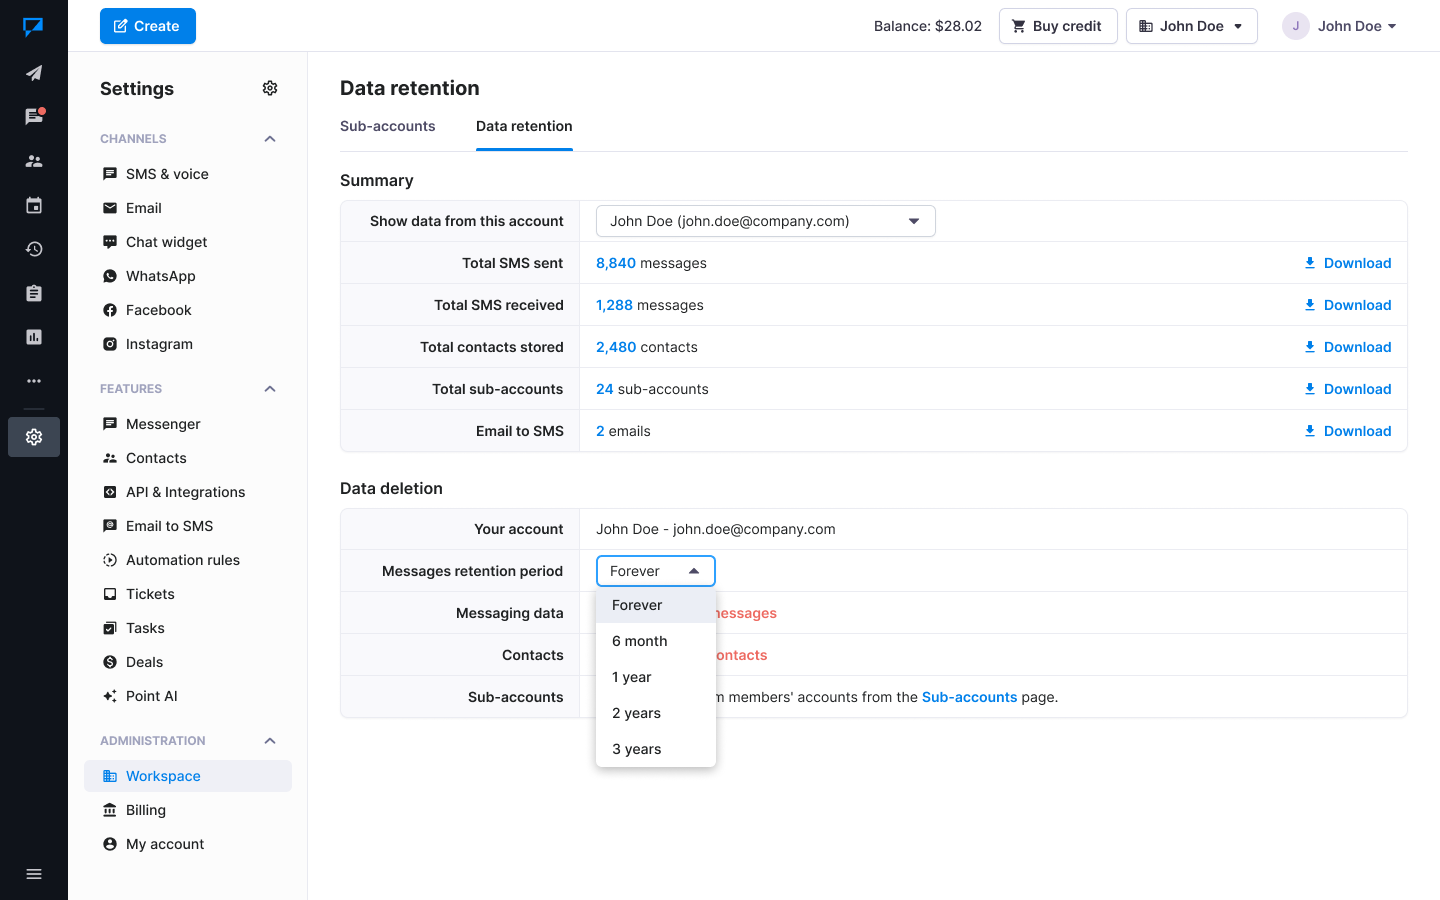Open the Chats icon with notification dot

[x=34, y=117]
